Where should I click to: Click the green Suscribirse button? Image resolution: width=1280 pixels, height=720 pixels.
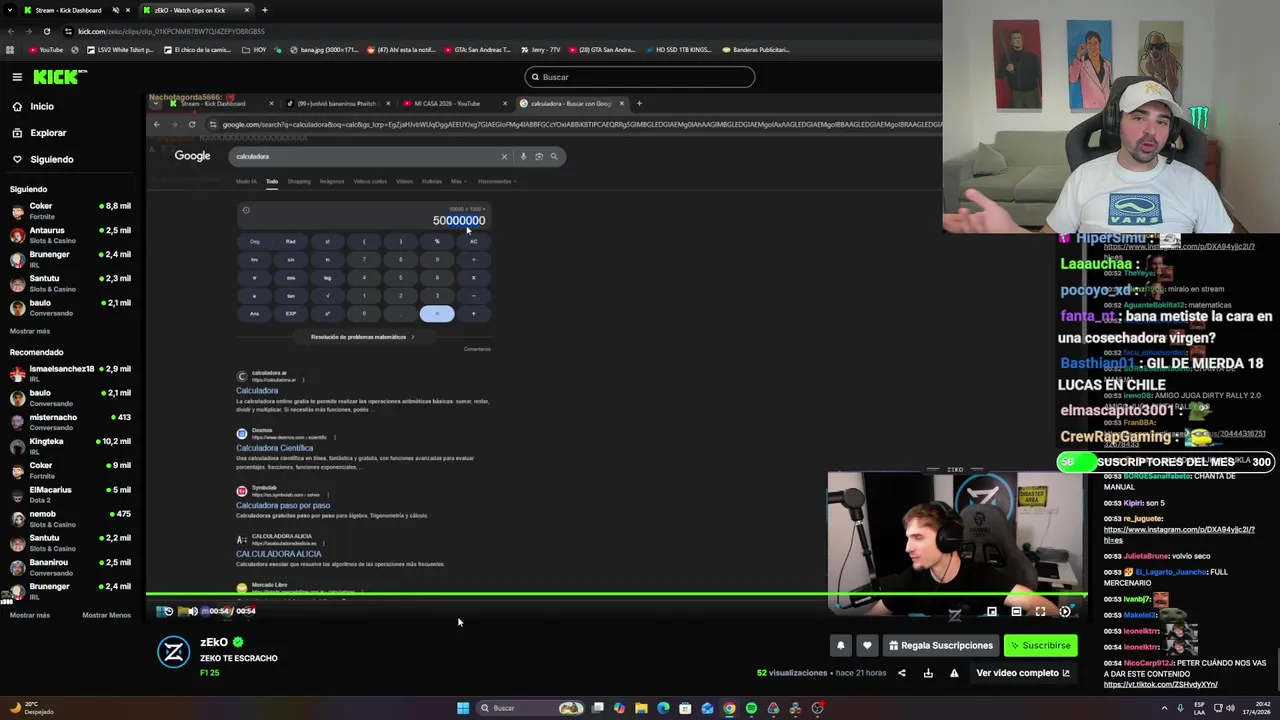[x=1041, y=646]
